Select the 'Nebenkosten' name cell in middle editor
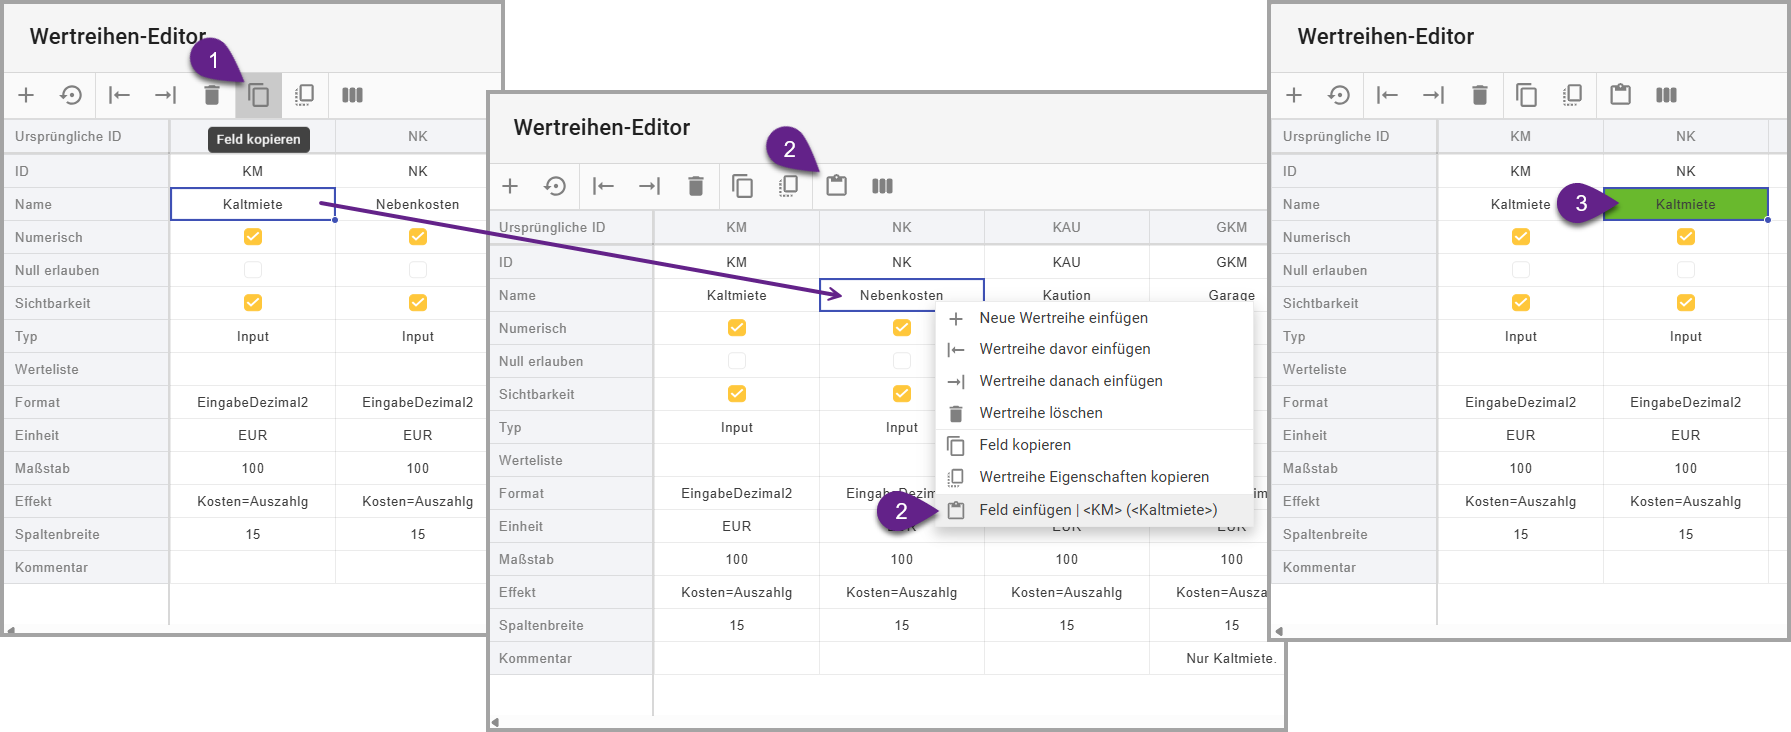The width and height of the screenshot is (1791, 732). (902, 295)
